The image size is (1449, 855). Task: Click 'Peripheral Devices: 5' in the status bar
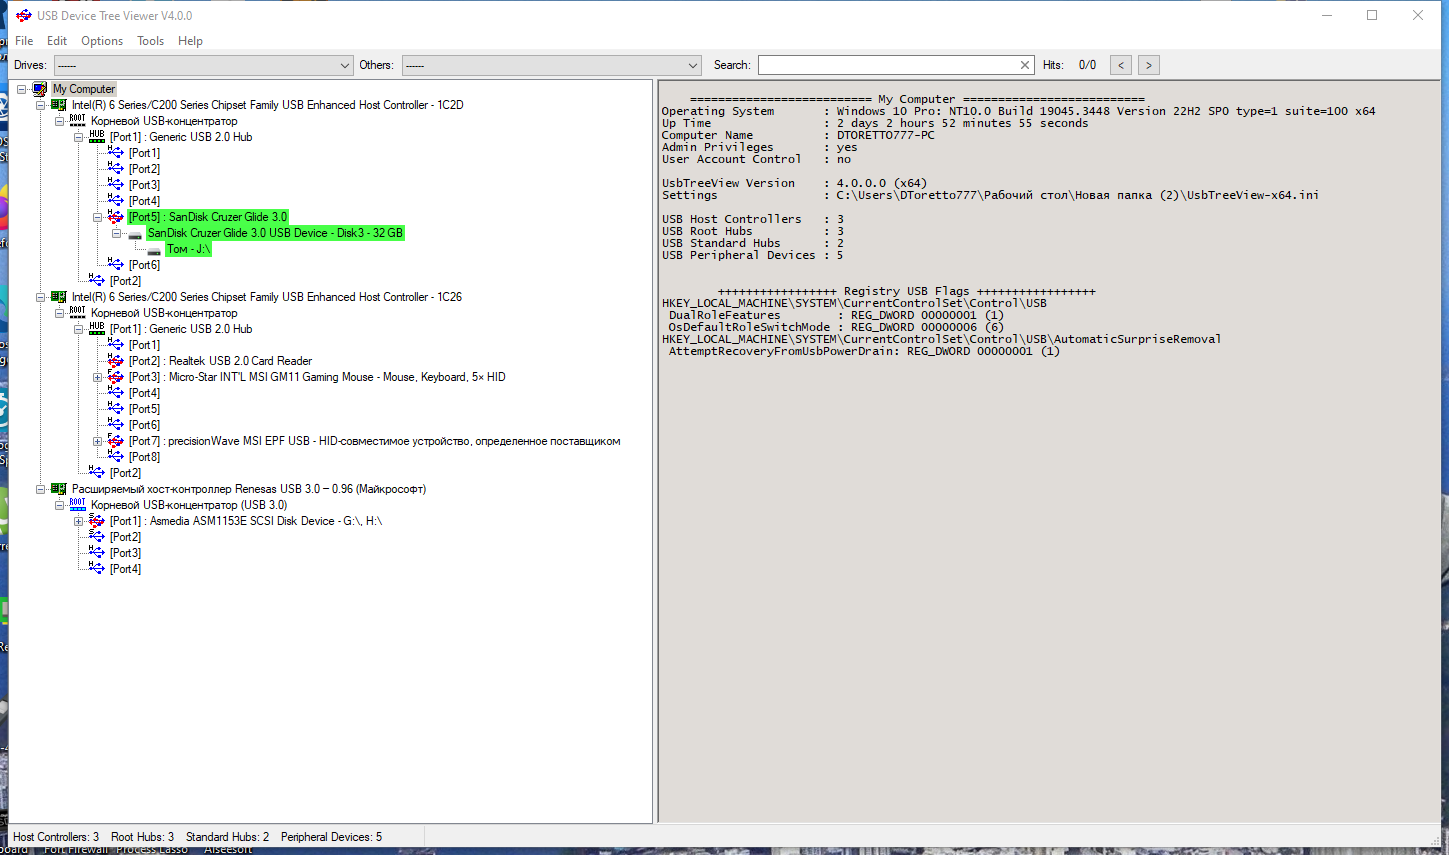point(331,837)
